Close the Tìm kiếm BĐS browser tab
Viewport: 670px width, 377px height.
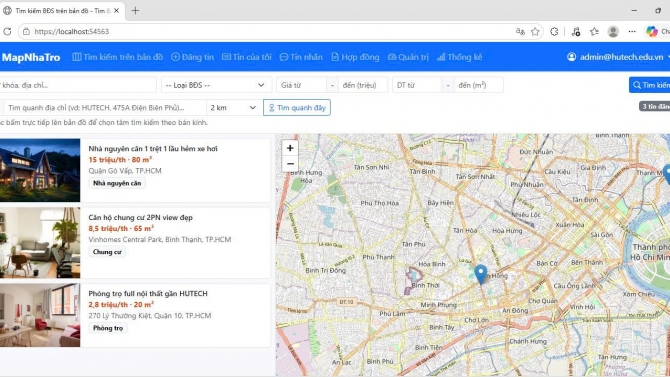click(x=116, y=11)
